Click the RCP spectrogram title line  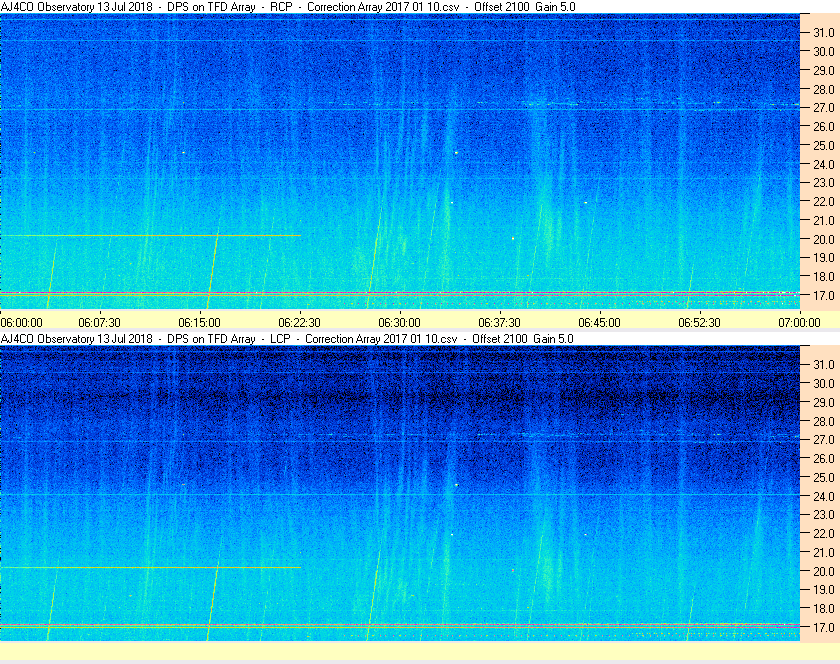click(x=288, y=7)
